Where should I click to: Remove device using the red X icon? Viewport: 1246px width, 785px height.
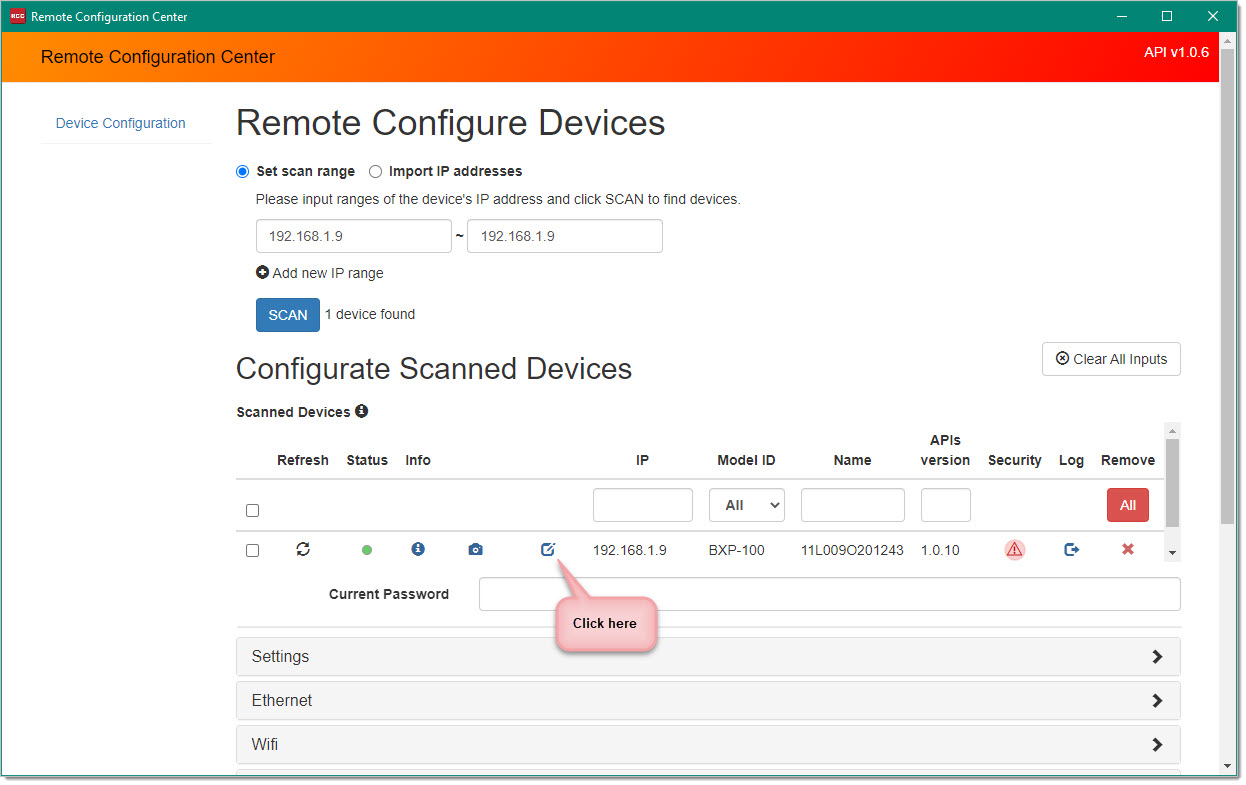(x=1127, y=549)
